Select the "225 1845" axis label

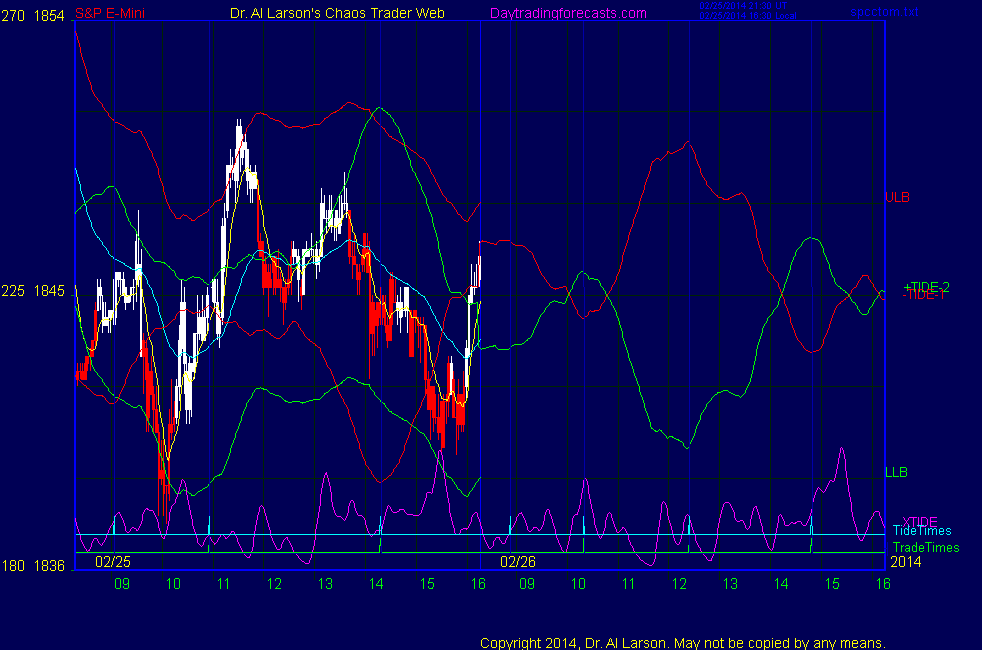33,291
